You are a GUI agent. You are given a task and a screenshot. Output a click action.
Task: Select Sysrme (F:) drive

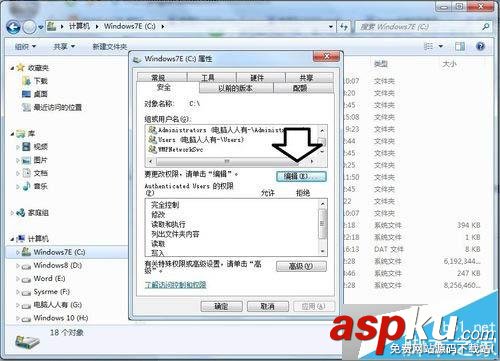pos(52,292)
